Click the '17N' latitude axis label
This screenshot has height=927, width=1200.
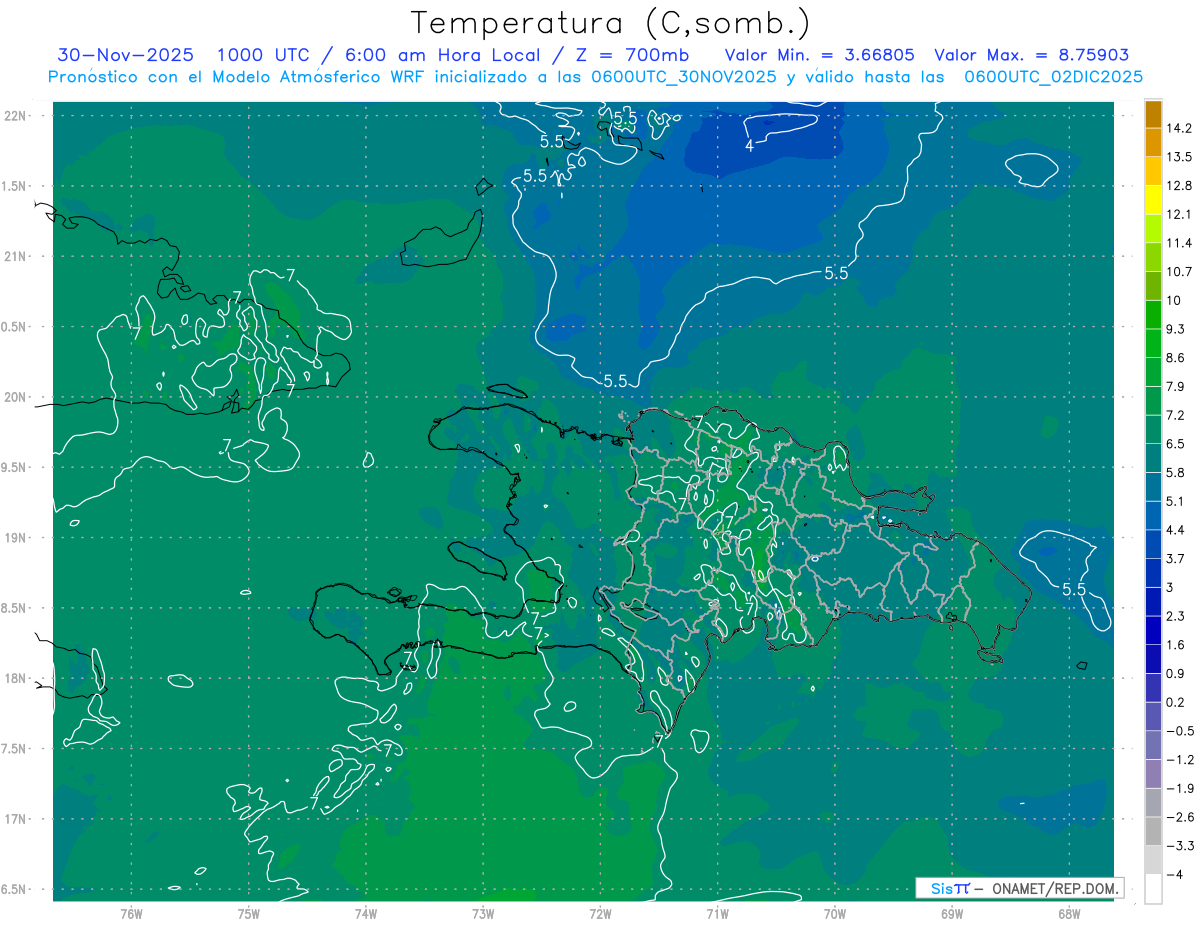point(15,820)
